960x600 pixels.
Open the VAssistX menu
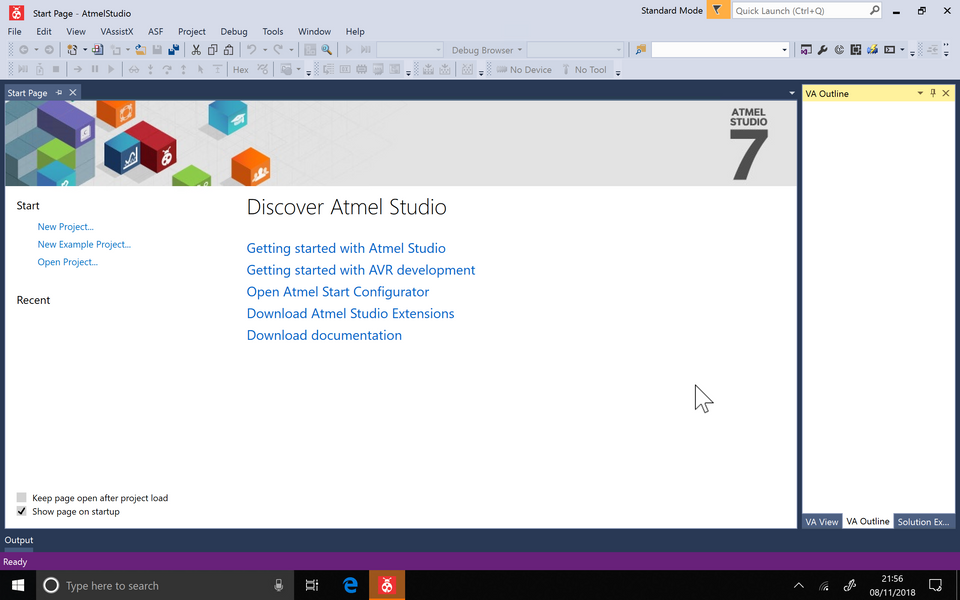tap(116, 31)
